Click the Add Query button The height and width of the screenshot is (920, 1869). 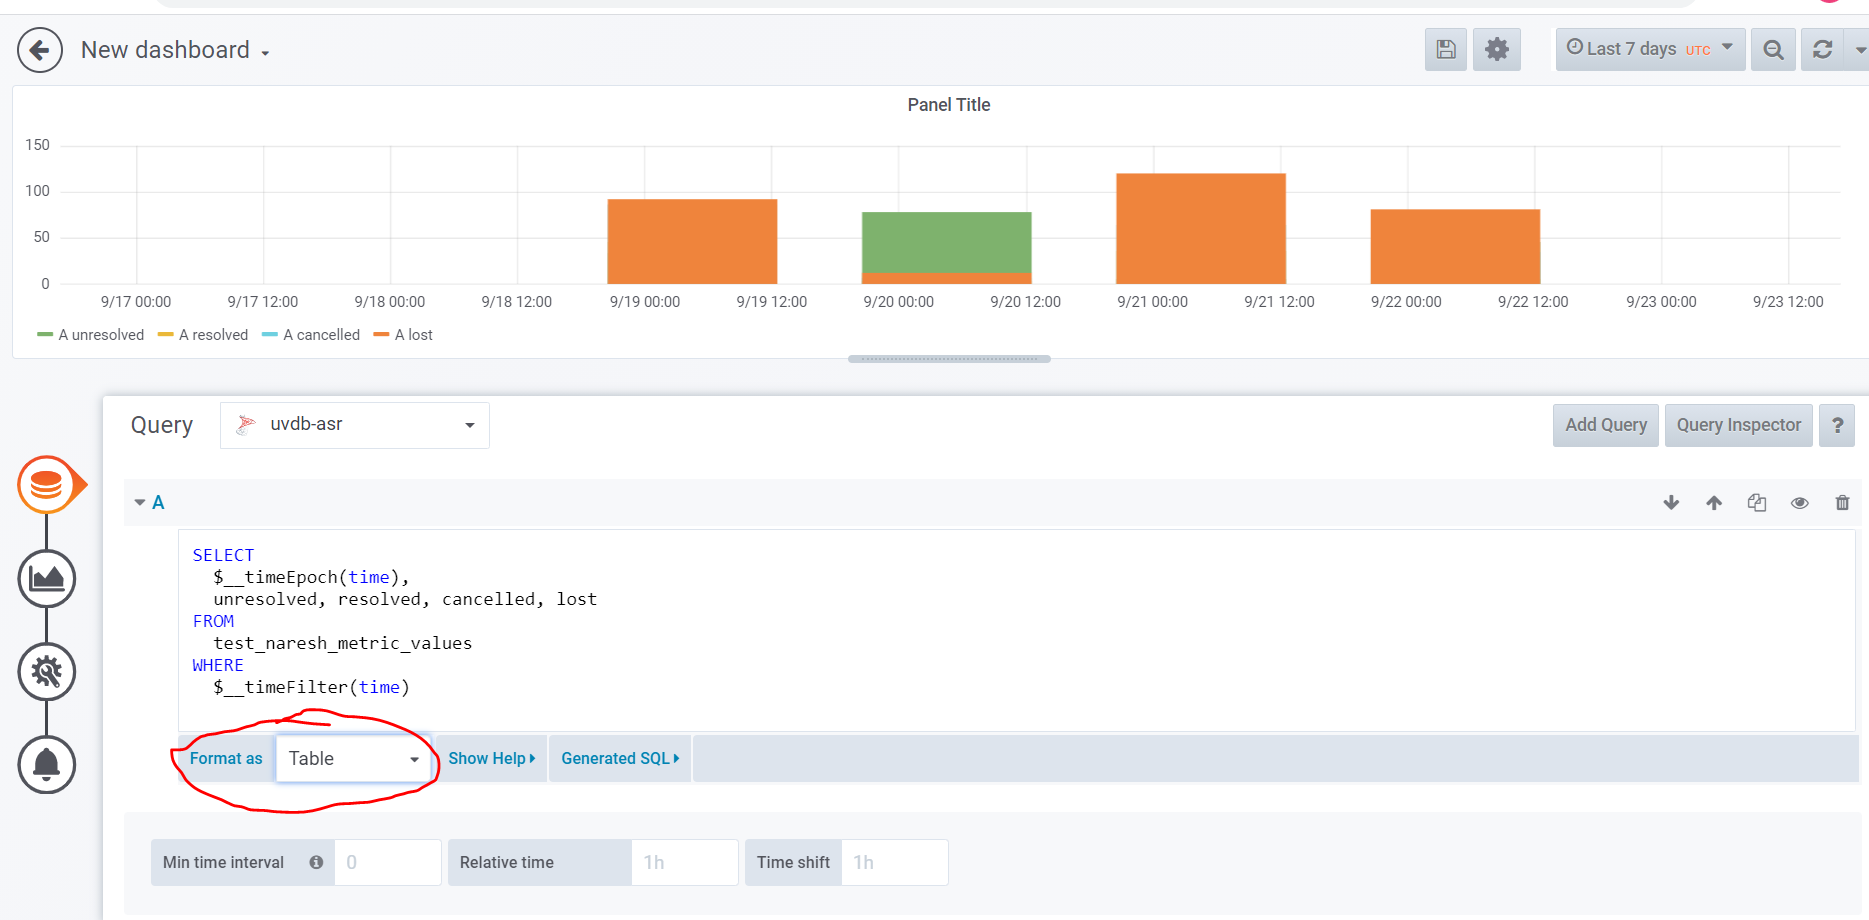tap(1605, 425)
